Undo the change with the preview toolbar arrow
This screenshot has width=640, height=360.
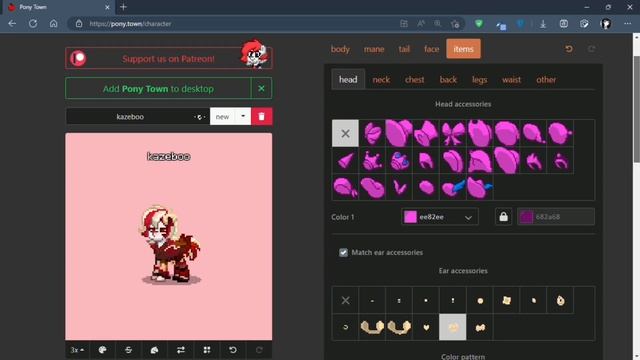tap(233, 350)
